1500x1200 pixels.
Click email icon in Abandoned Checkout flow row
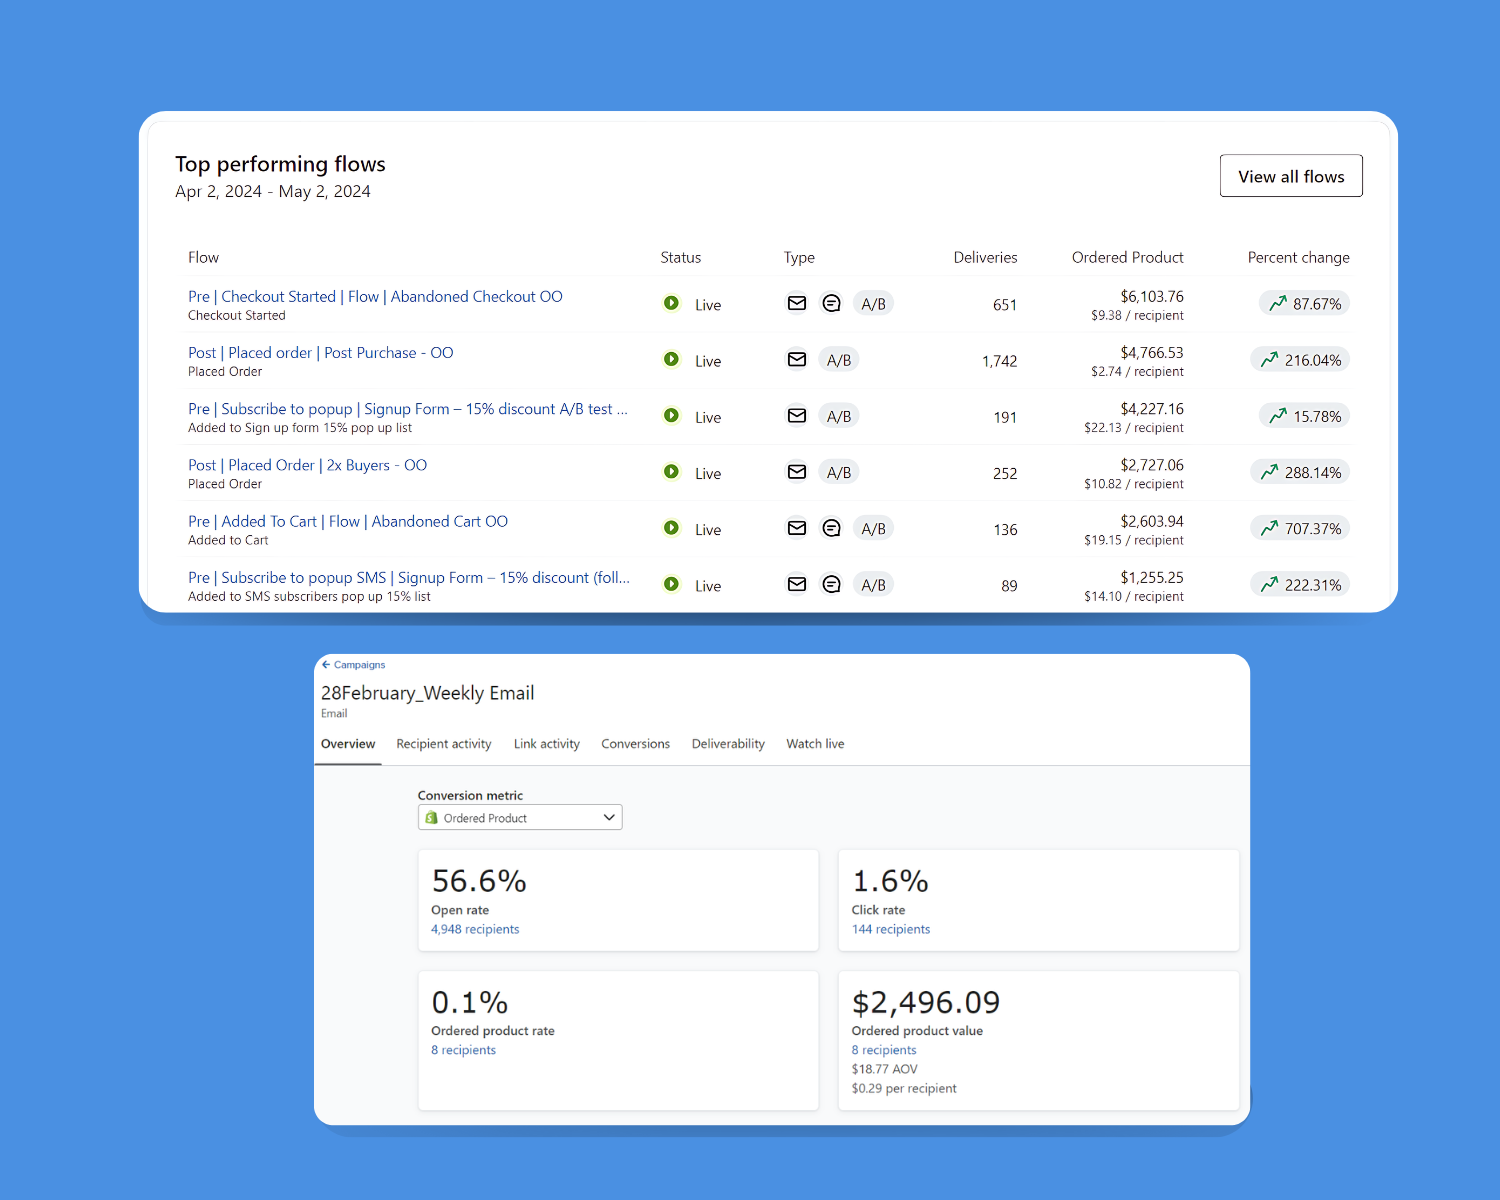pos(796,303)
